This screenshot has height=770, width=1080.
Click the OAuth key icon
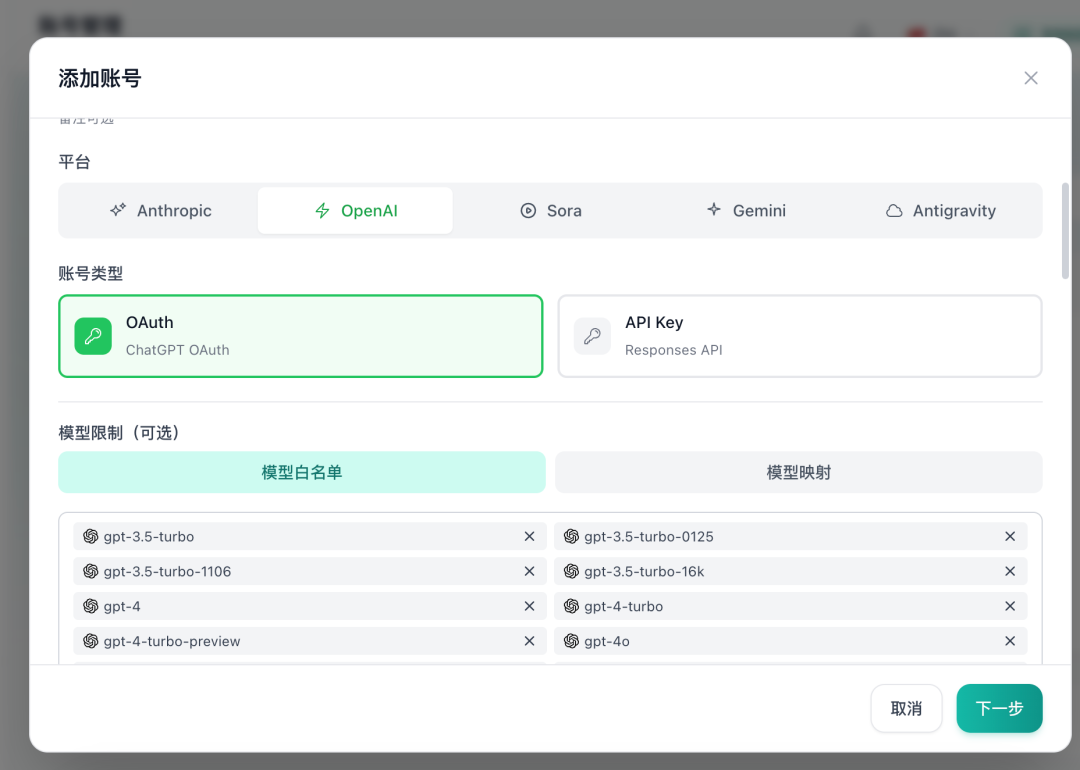point(93,336)
